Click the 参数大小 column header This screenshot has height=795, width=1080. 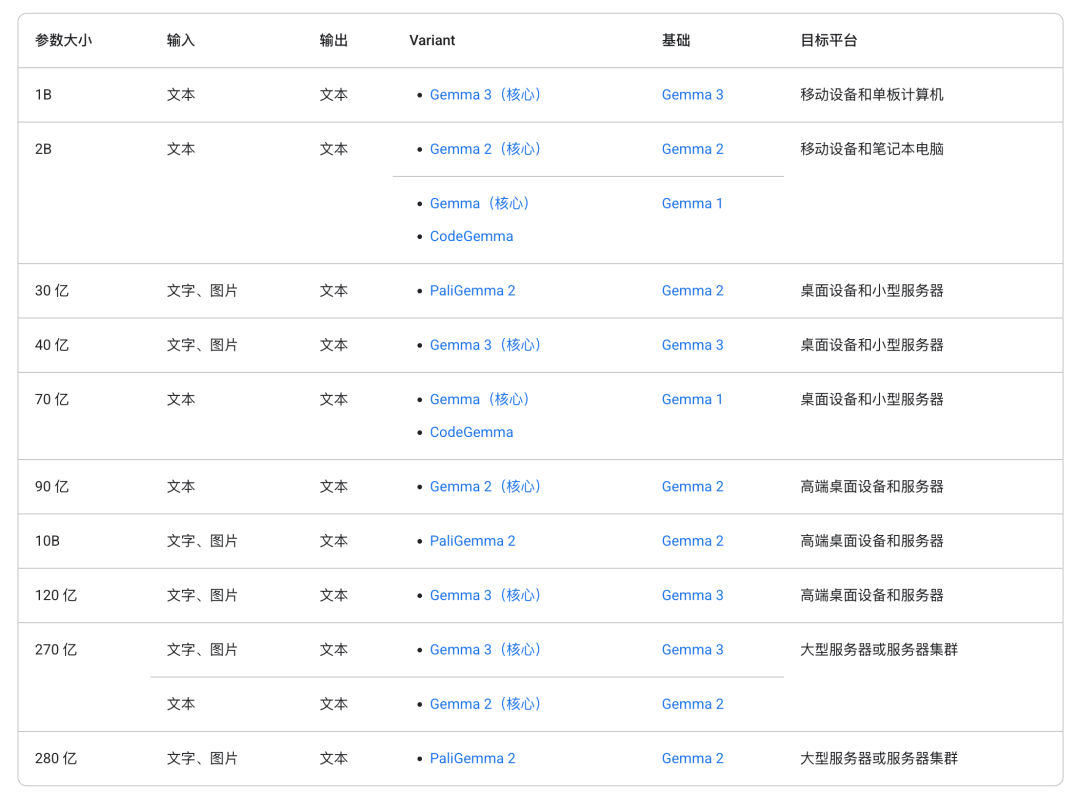coord(63,41)
